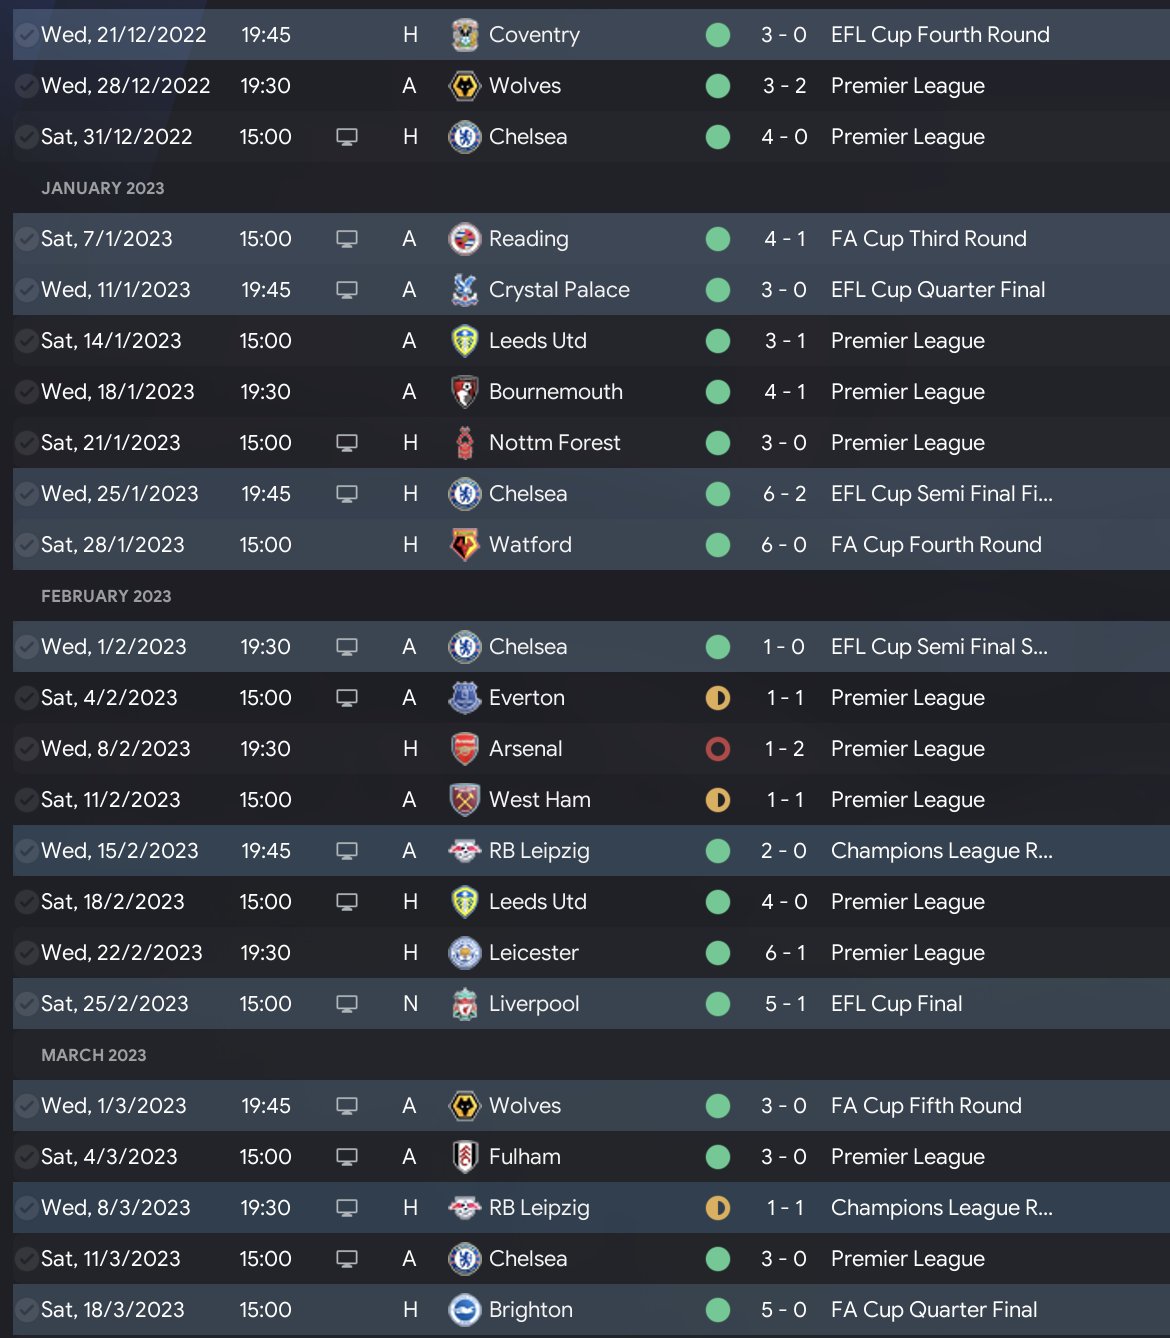Viewport: 1170px width, 1338px height.
Task: Open the Liverpool team name link
Action: point(533,1004)
